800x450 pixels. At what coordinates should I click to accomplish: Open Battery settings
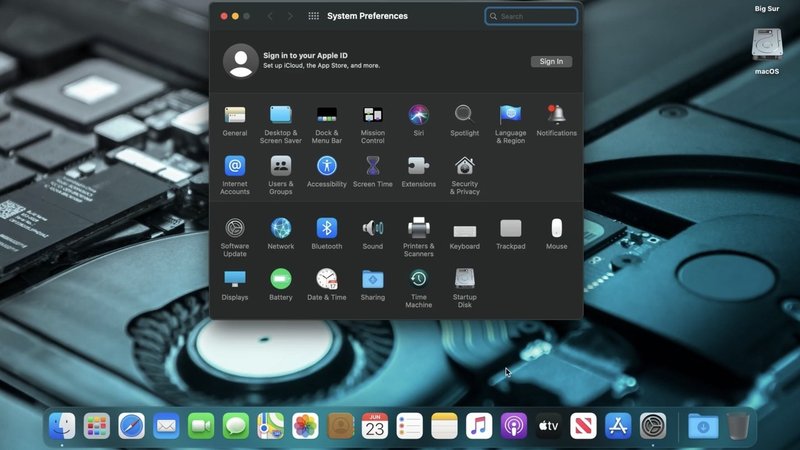[x=281, y=285]
